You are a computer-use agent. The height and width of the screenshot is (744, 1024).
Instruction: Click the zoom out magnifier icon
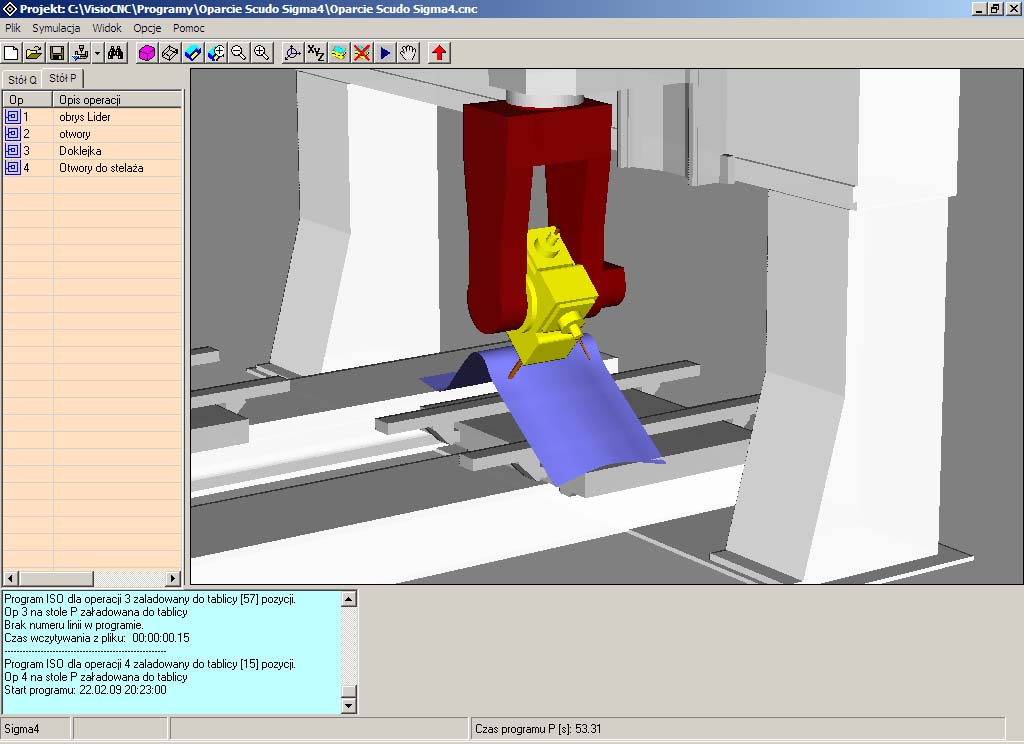tap(239, 52)
